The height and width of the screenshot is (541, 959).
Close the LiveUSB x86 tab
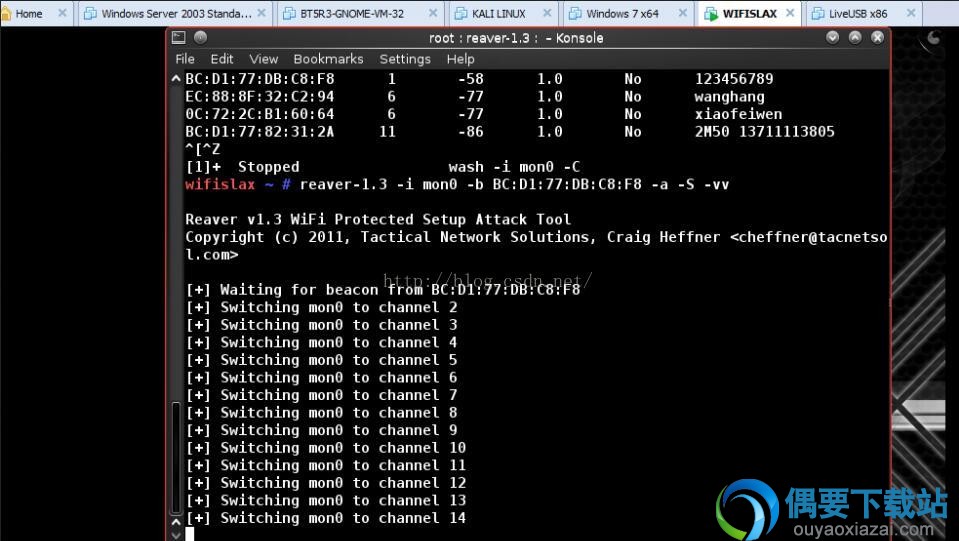tap(911, 13)
